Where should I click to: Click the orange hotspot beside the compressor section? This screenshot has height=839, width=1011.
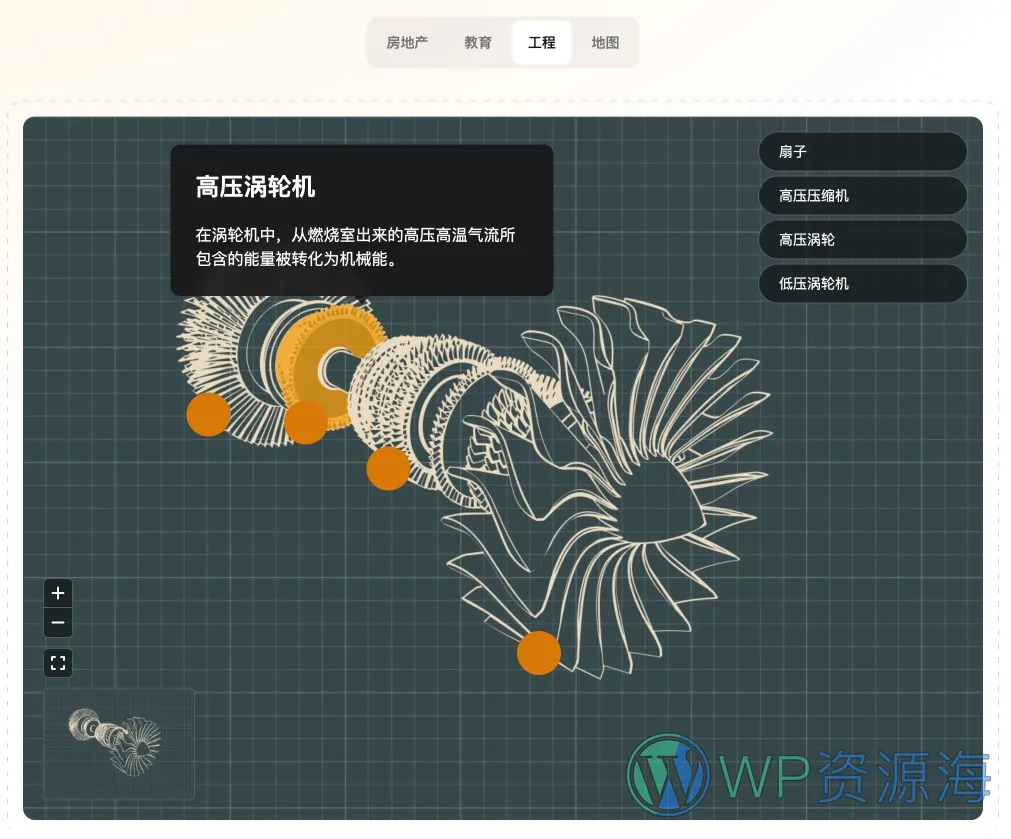click(388, 468)
